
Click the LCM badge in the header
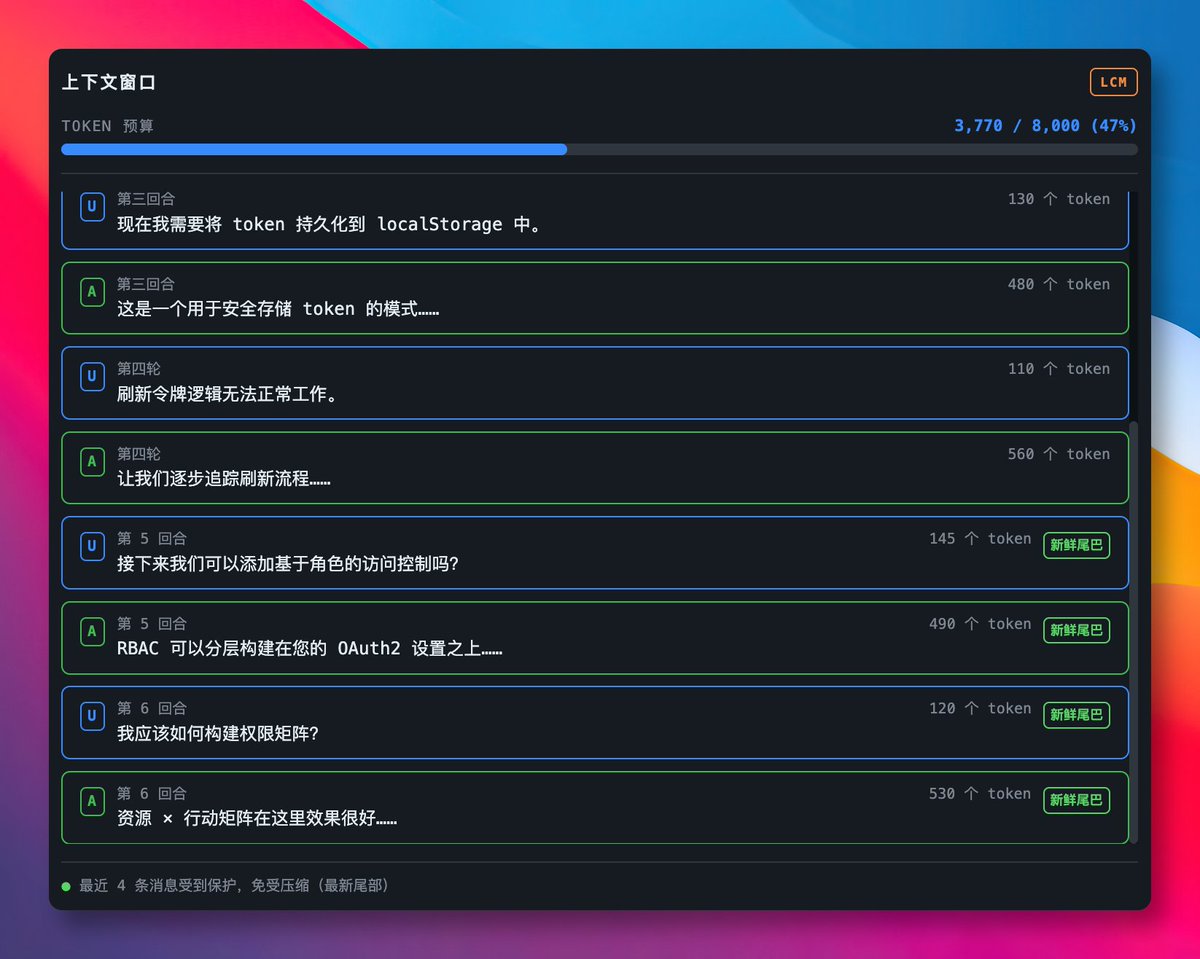[1113, 82]
